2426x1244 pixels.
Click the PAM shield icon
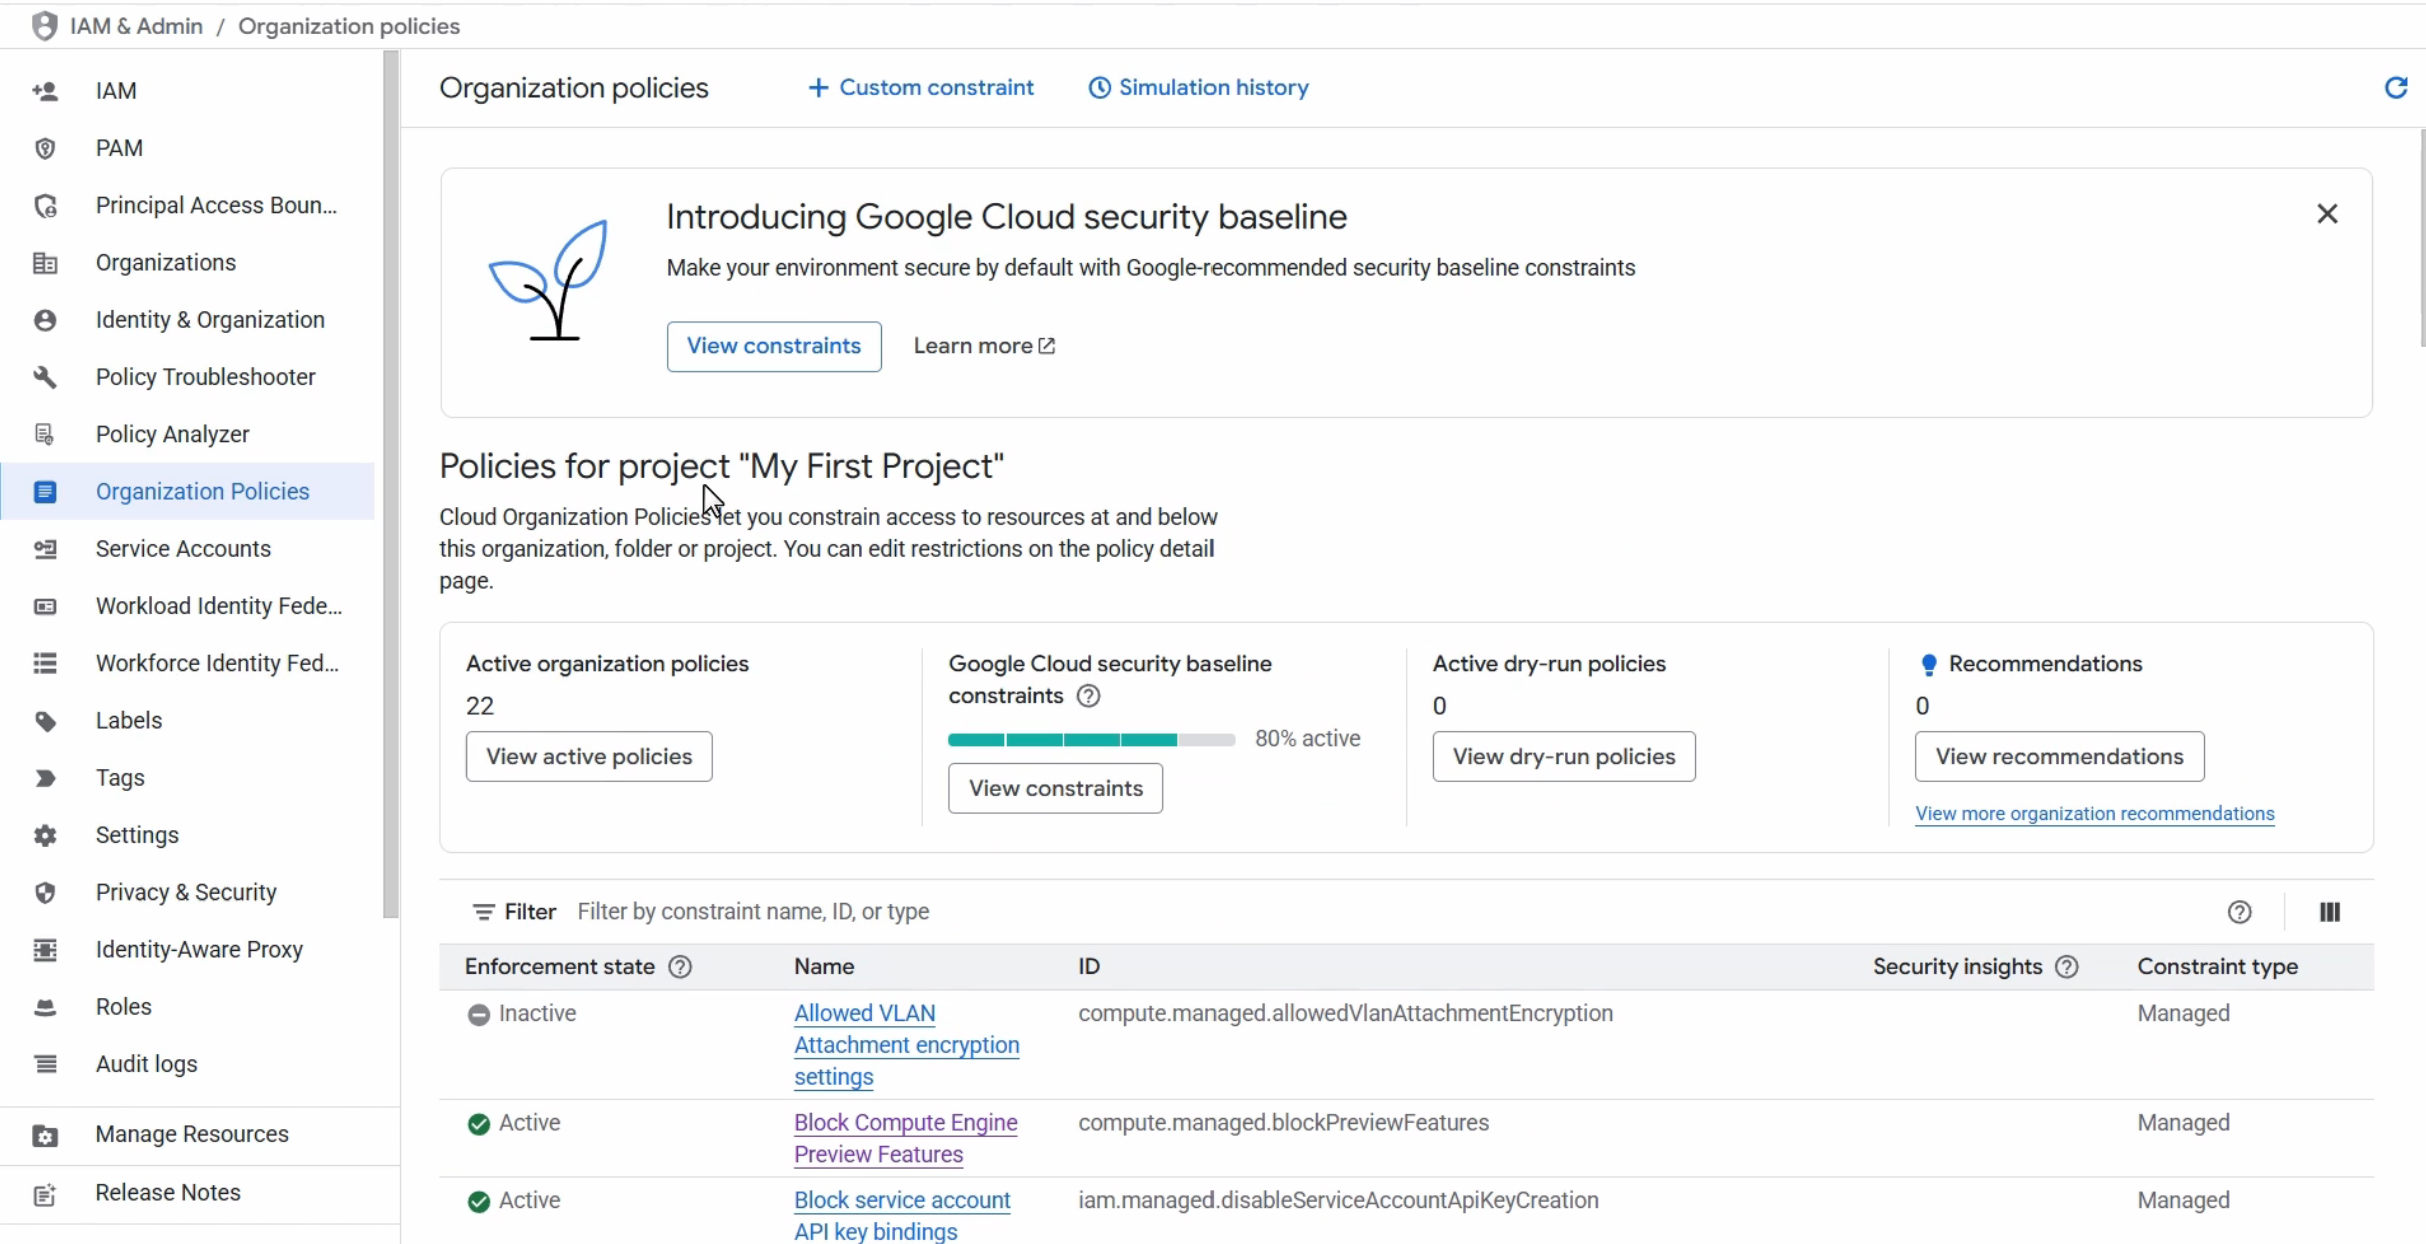coord(45,148)
